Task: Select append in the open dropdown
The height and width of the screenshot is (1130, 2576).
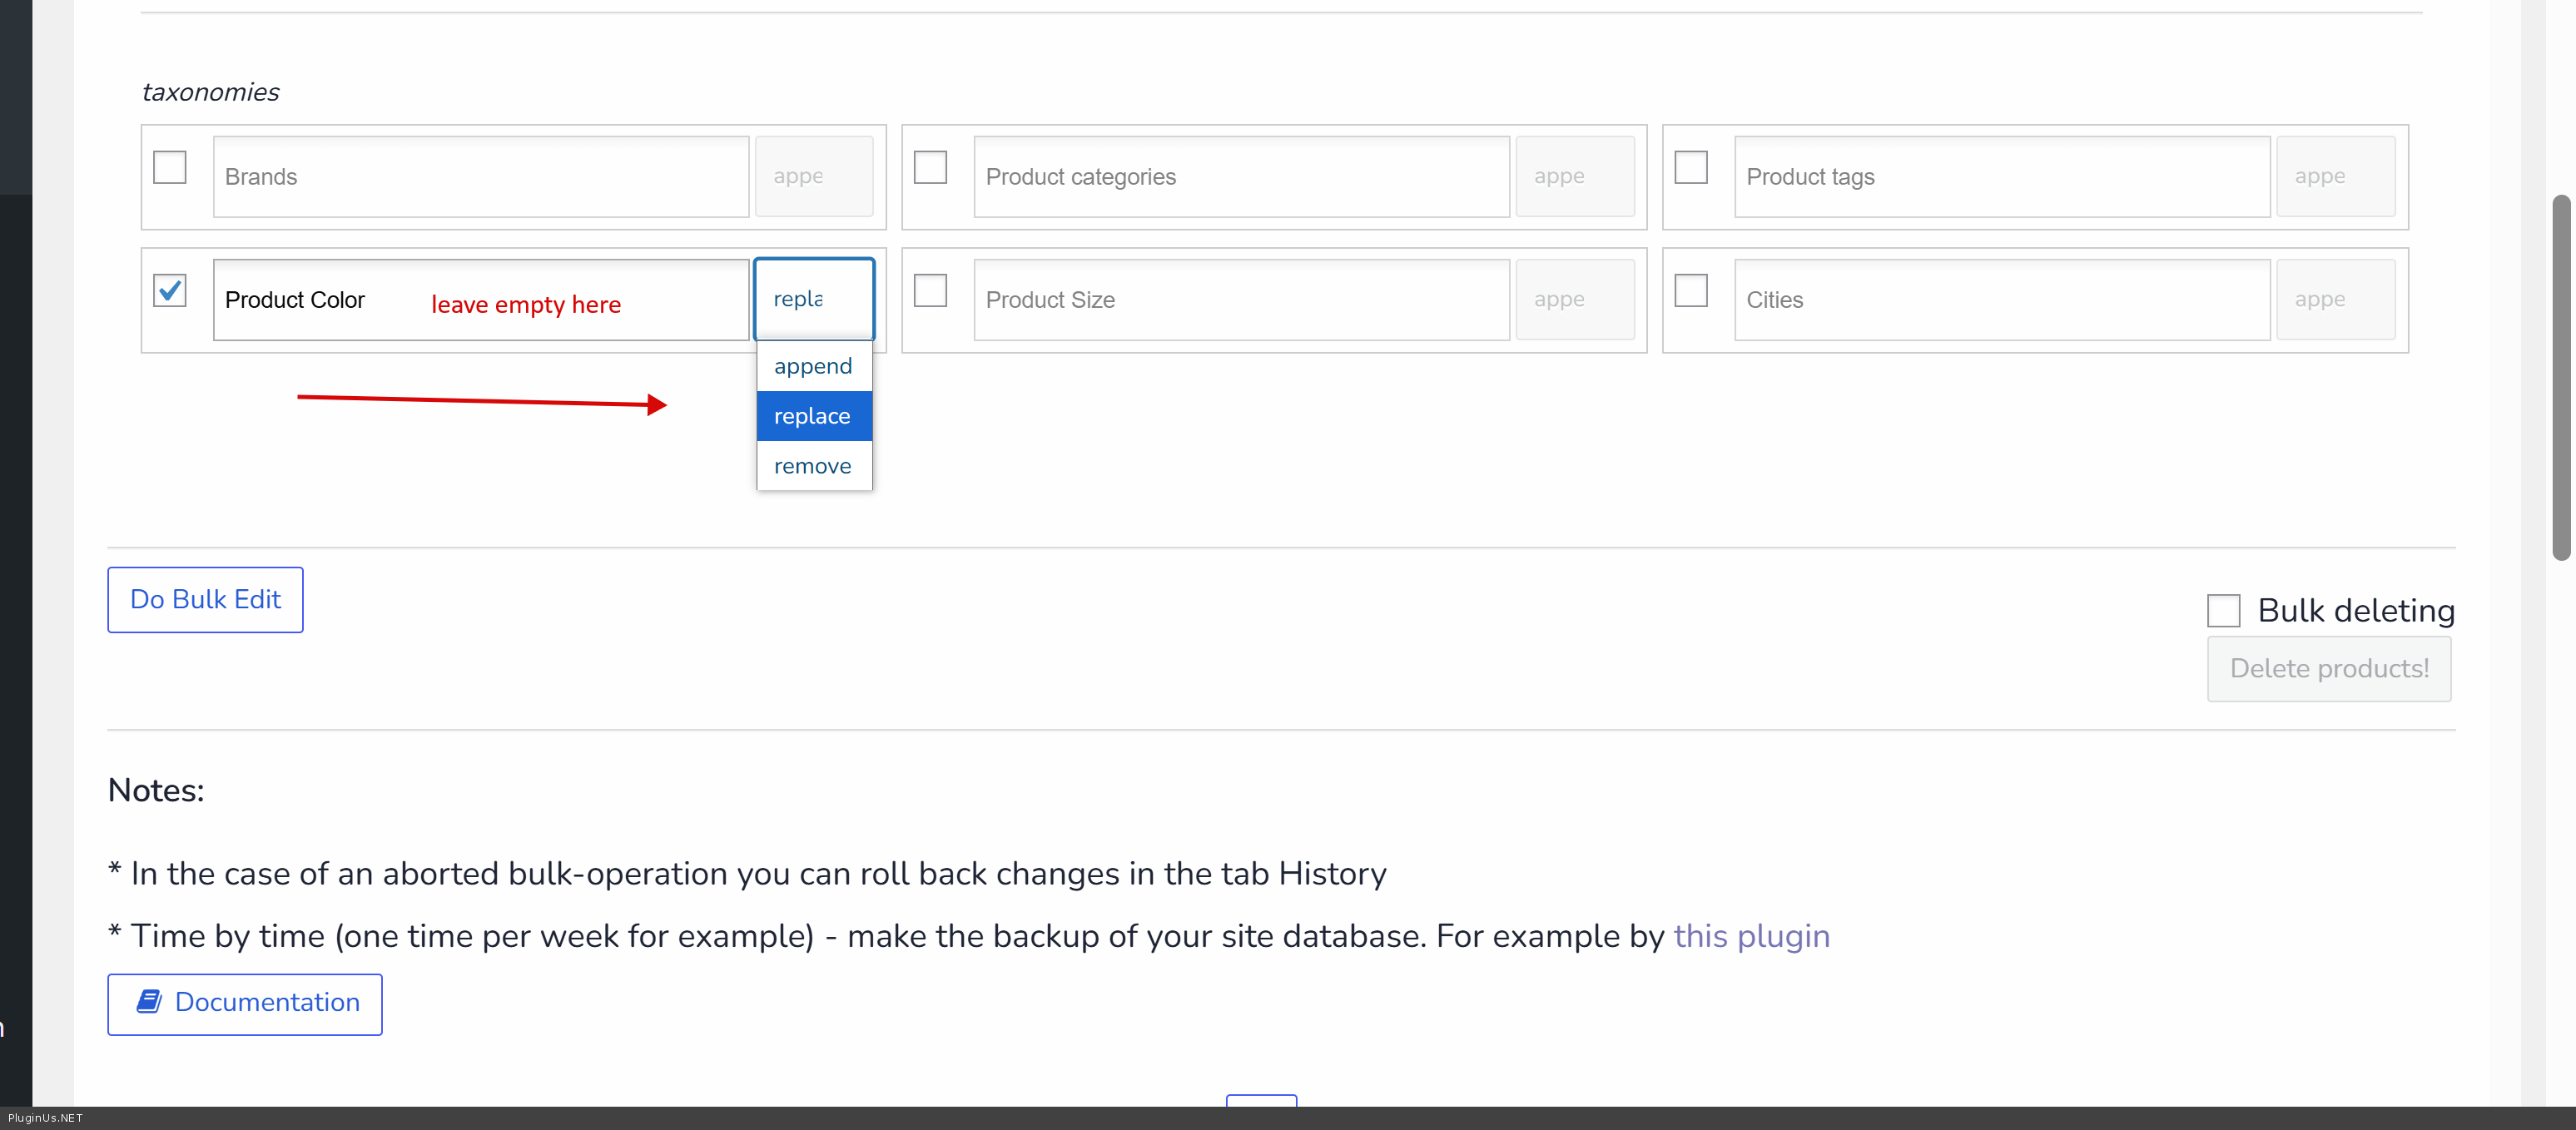Action: pyautogui.click(x=813, y=366)
